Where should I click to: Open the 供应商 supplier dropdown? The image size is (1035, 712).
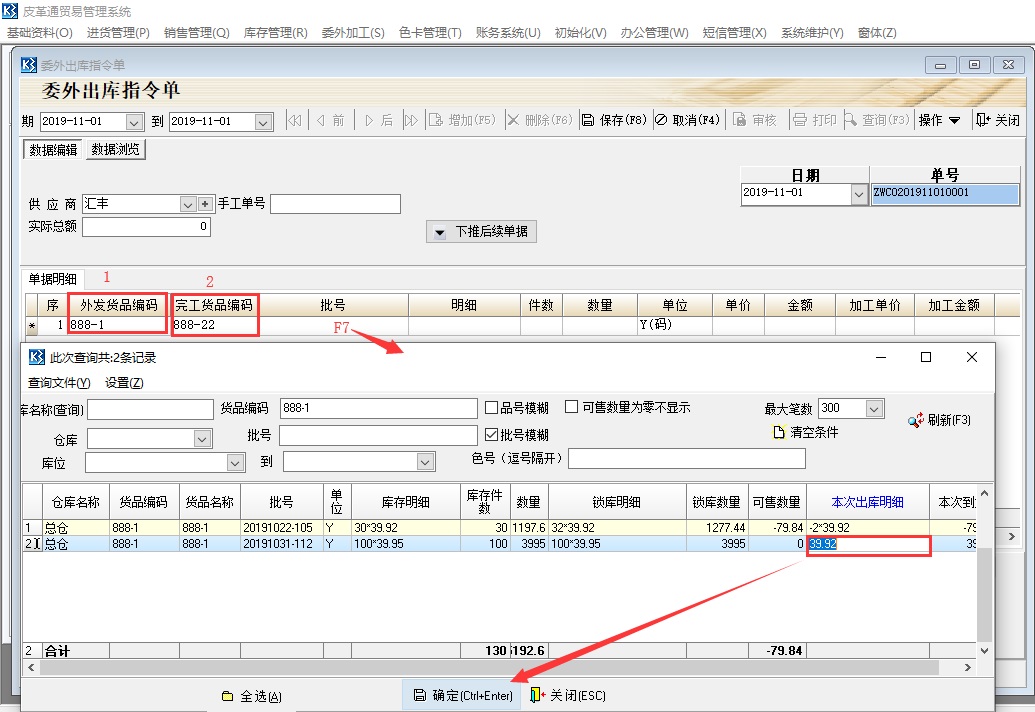(187, 204)
